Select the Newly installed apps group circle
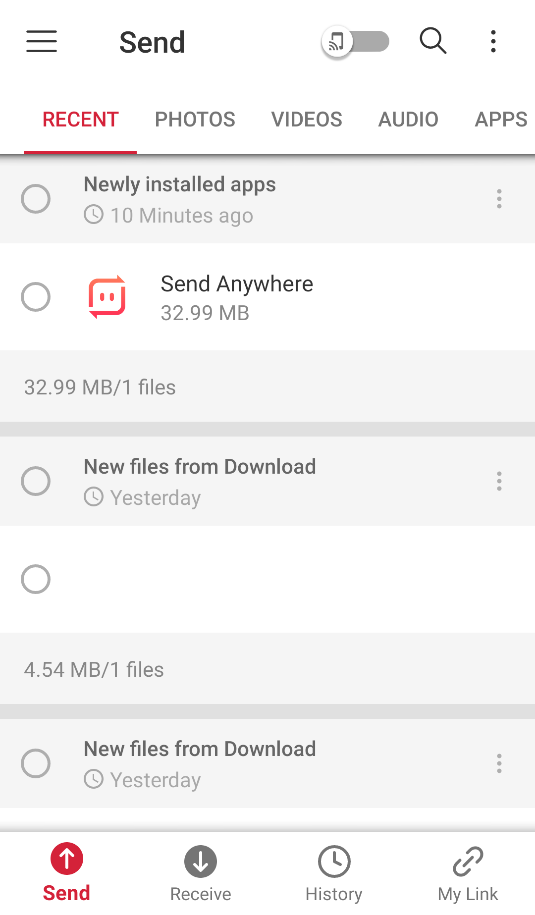 [36, 199]
